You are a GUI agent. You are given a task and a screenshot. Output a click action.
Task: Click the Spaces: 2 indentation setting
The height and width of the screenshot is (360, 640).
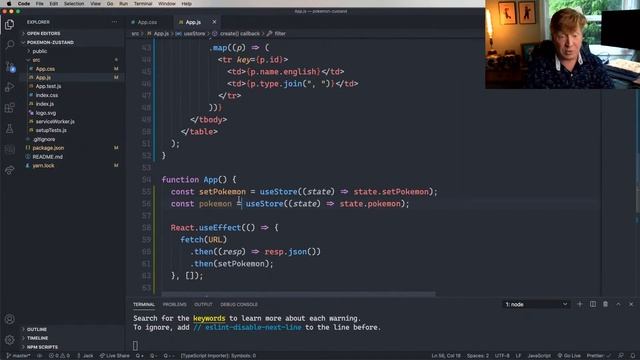pyautogui.click(x=478, y=356)
